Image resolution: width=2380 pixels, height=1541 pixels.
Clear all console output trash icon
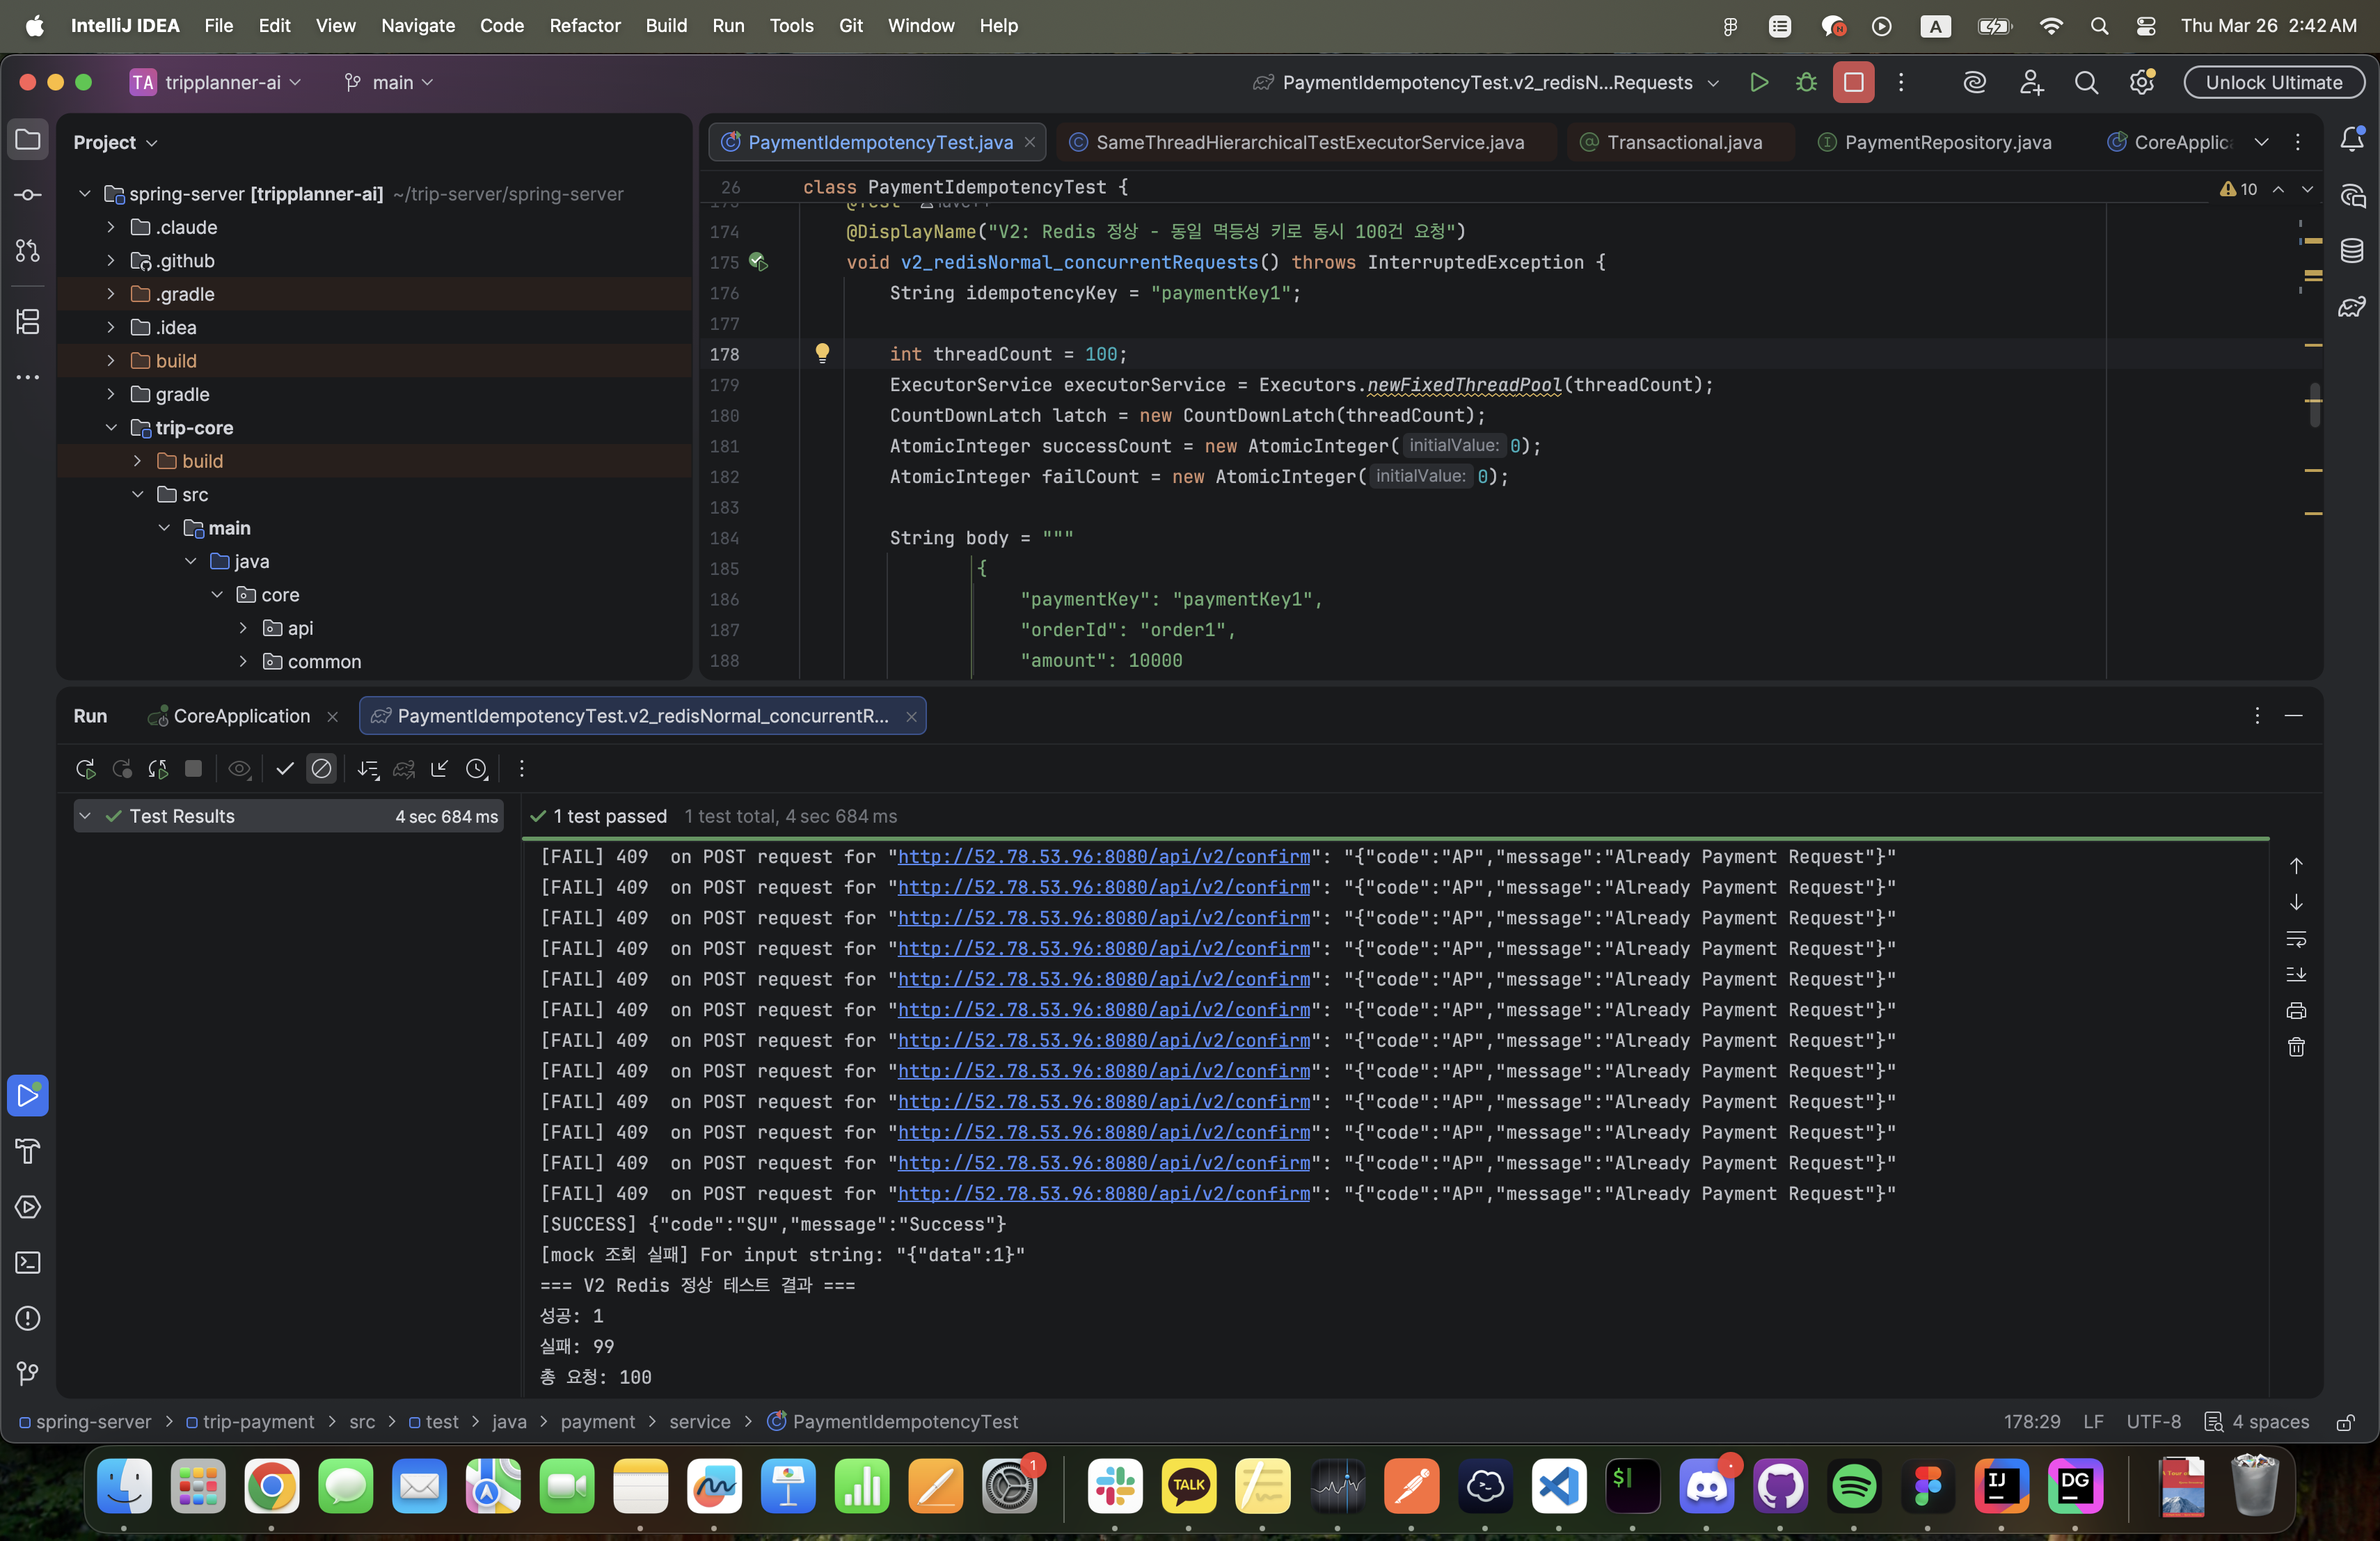tap(2296, 1047)
